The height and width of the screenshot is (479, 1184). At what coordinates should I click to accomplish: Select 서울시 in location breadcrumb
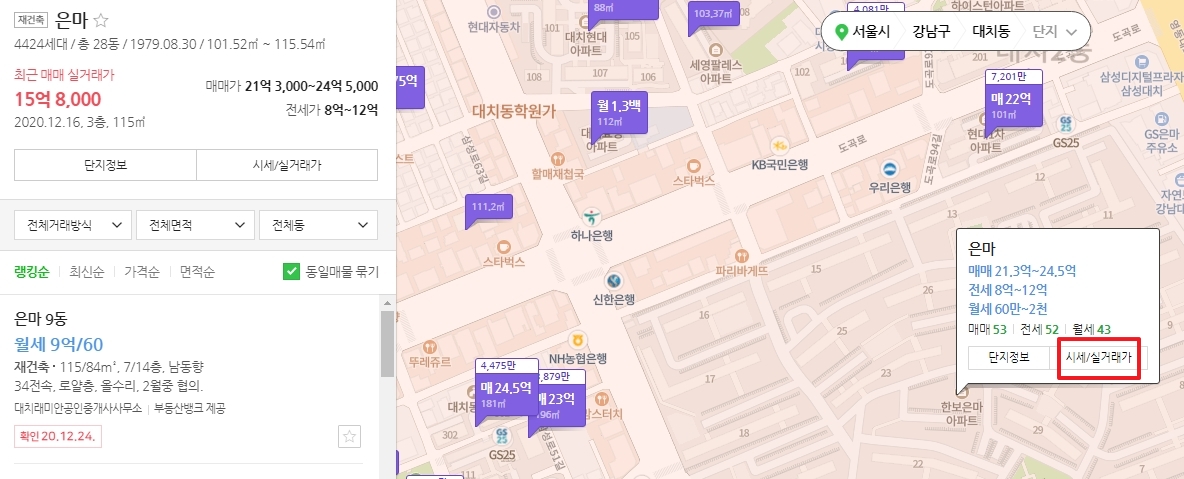pyautogui.click(x=871, y=32)
